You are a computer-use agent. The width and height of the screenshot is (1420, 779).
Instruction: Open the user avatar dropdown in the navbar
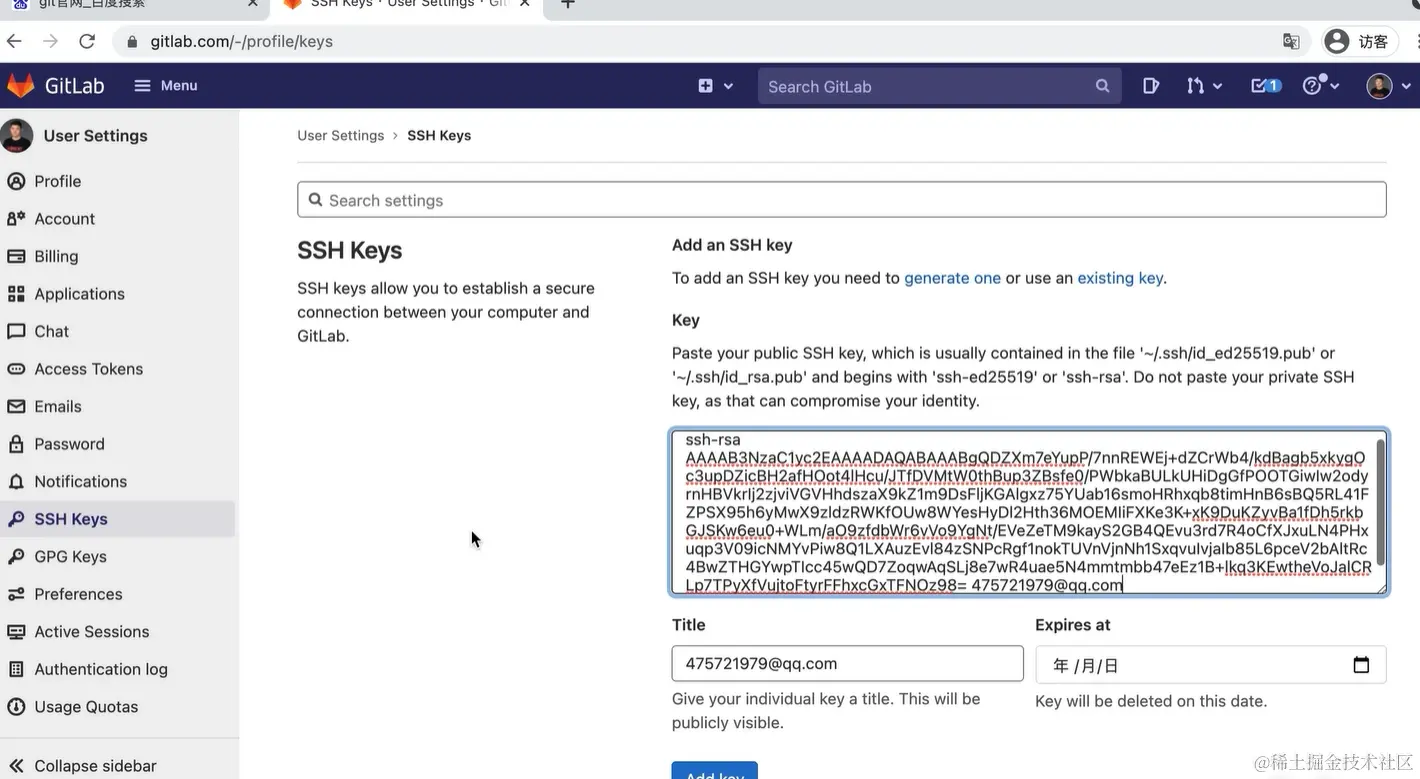pos(1389,86)
